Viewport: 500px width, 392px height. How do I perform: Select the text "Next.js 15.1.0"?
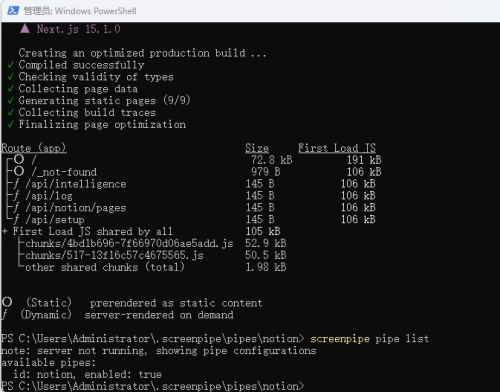(x=79, y=29)
